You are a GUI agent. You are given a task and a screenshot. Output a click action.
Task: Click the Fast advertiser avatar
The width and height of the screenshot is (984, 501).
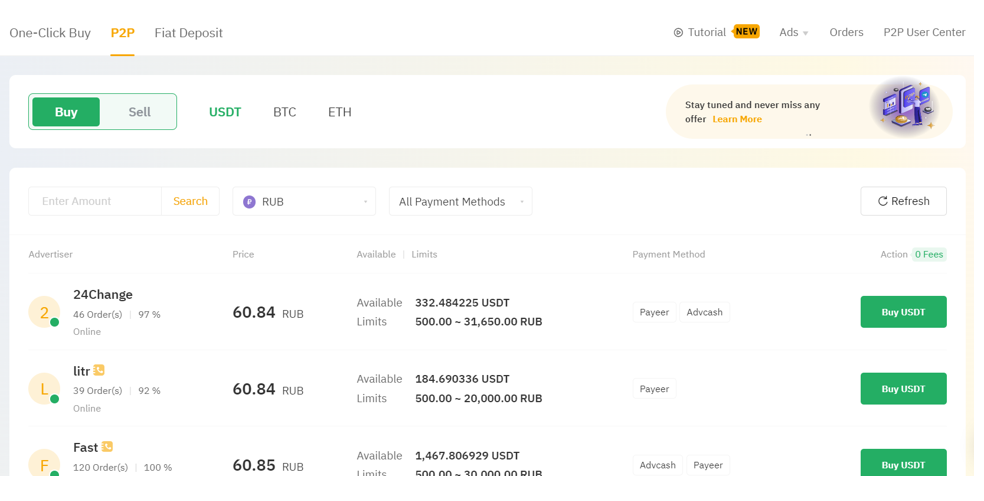[x=44, y=464]
